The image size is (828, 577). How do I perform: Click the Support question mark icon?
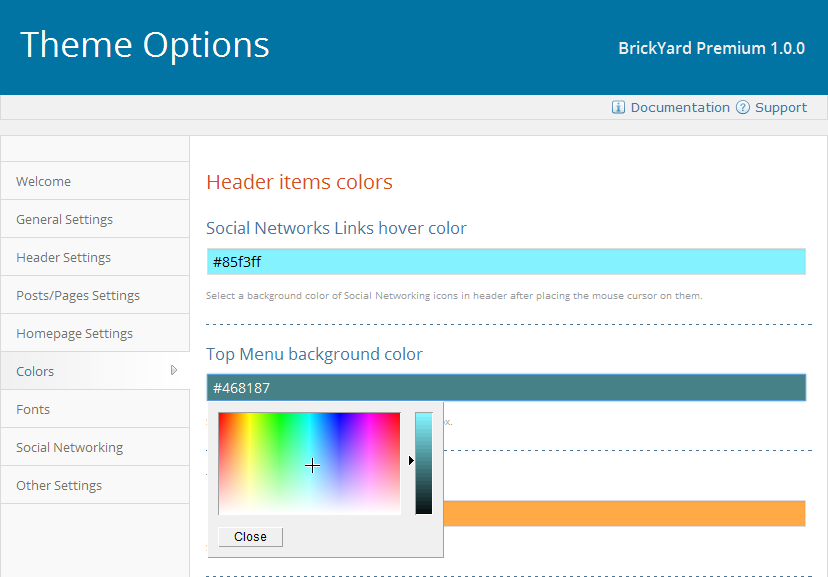coord(742,107)
